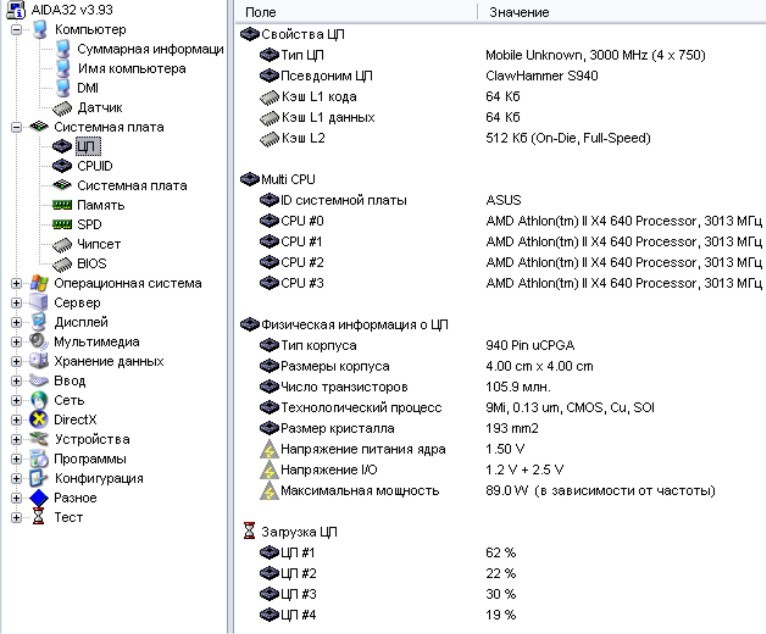Viewport: 766px width, 634px height.
Task: Select Память in the tree
Action: tap(100, 205)
